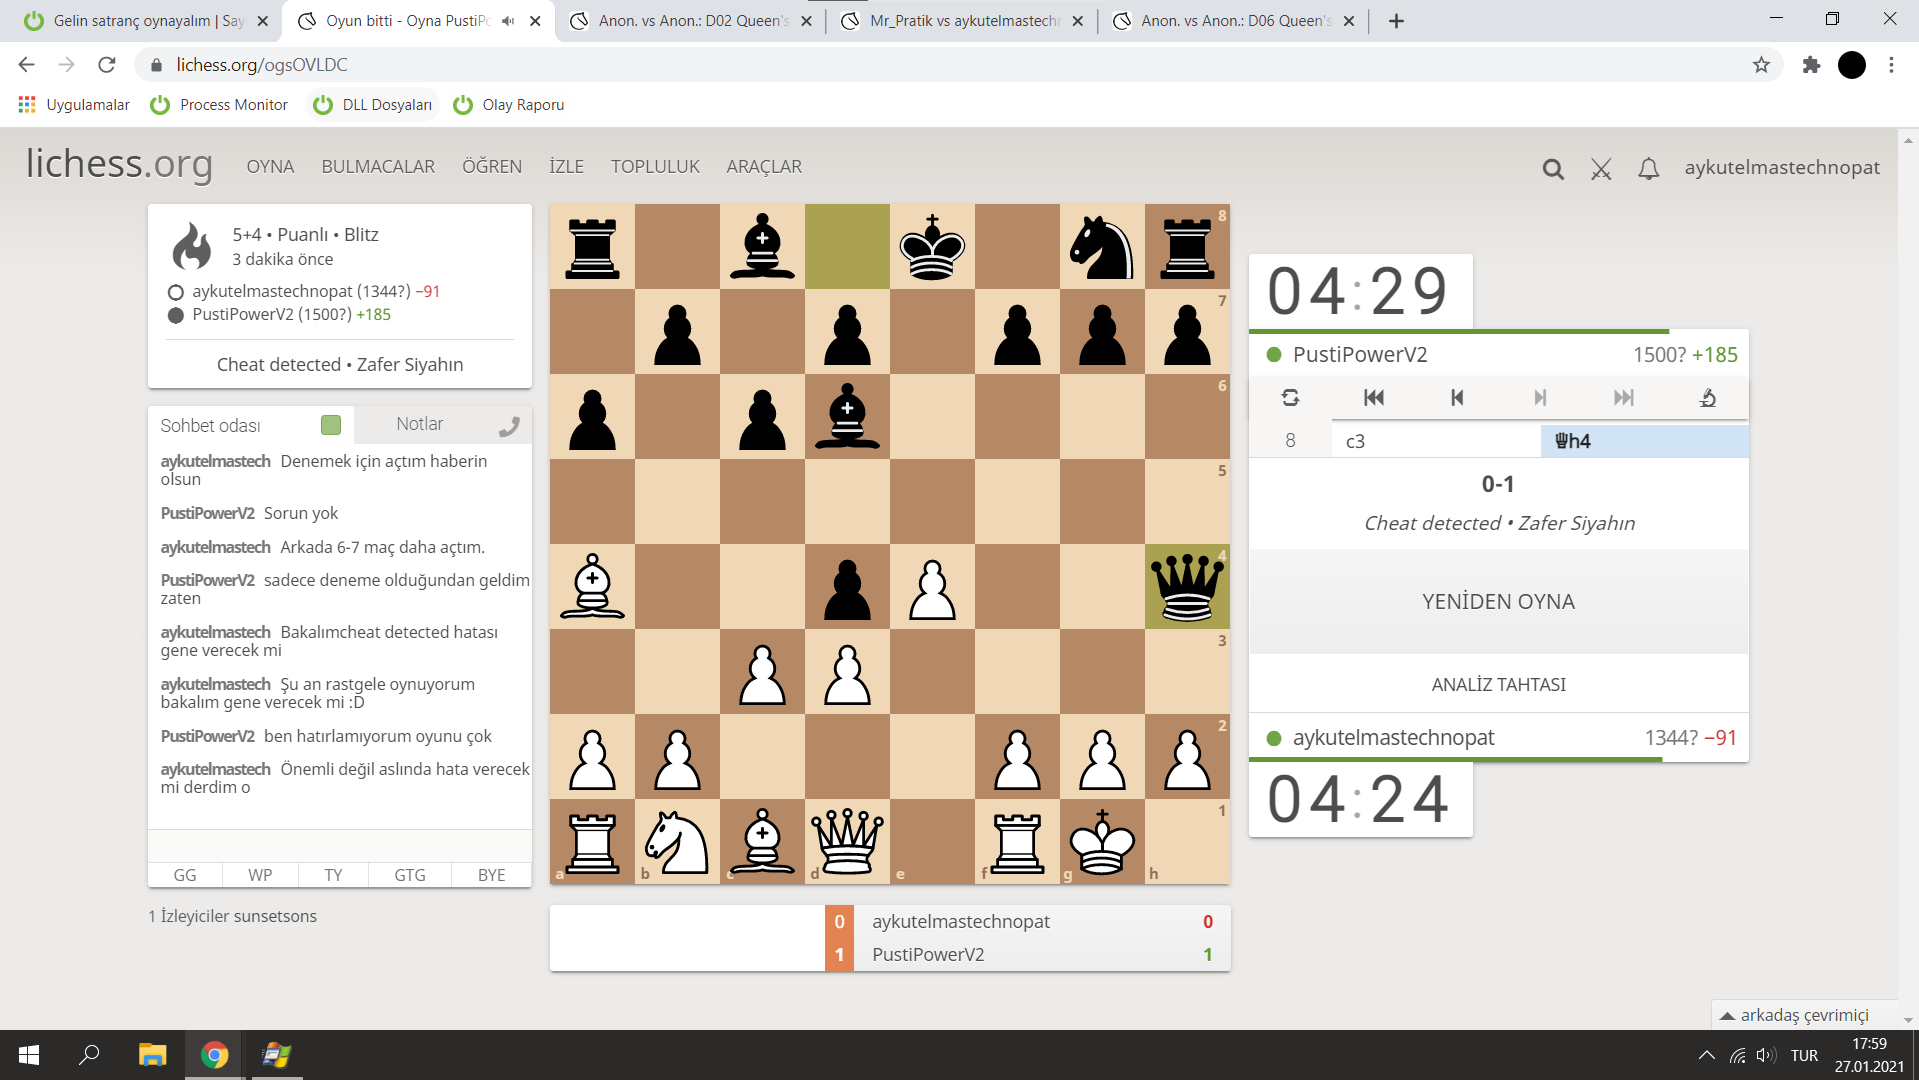The width and height of the screenshot is (1919, 1080).
Task: Click the white queen on d1
Action: [847, 842]
